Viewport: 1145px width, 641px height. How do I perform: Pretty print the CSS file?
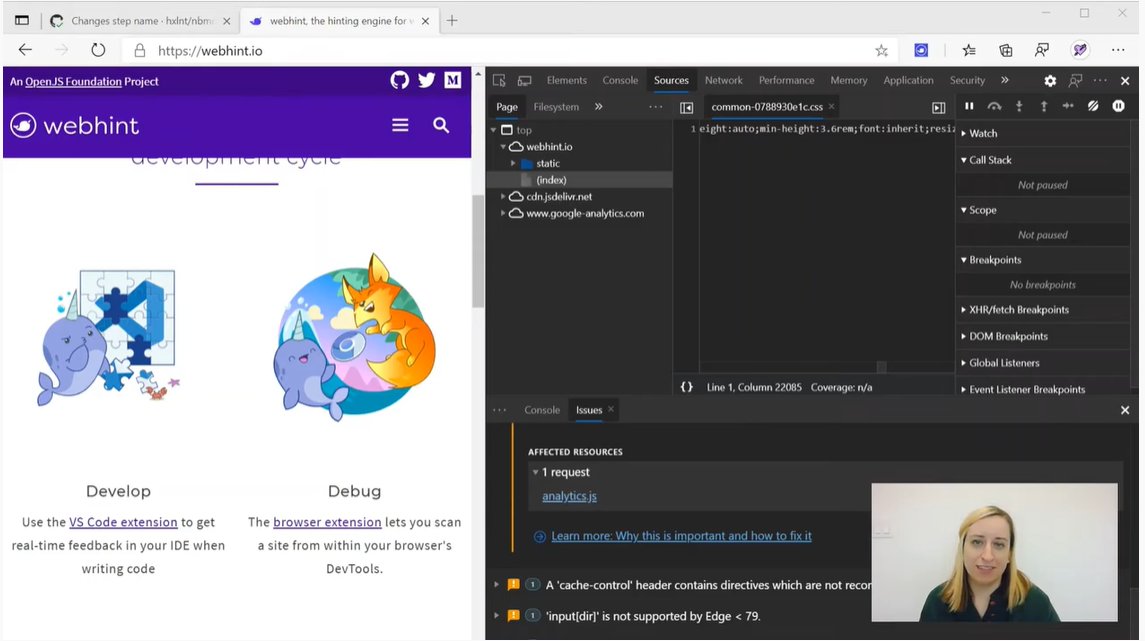(686, 387)
